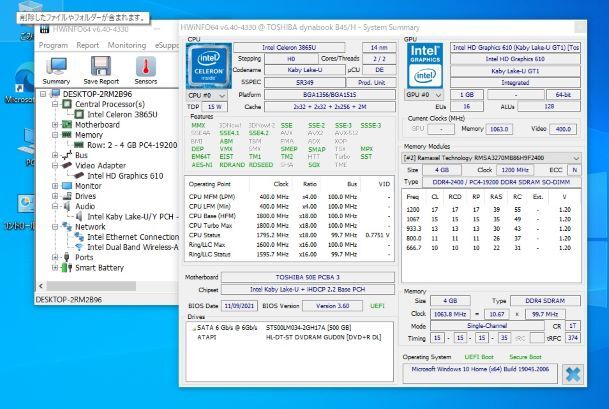Select Intel HD Graphics 610 tree item
The width and height of the screenshot is (609, 409).
pyautogui.click(x=125, y=176)
